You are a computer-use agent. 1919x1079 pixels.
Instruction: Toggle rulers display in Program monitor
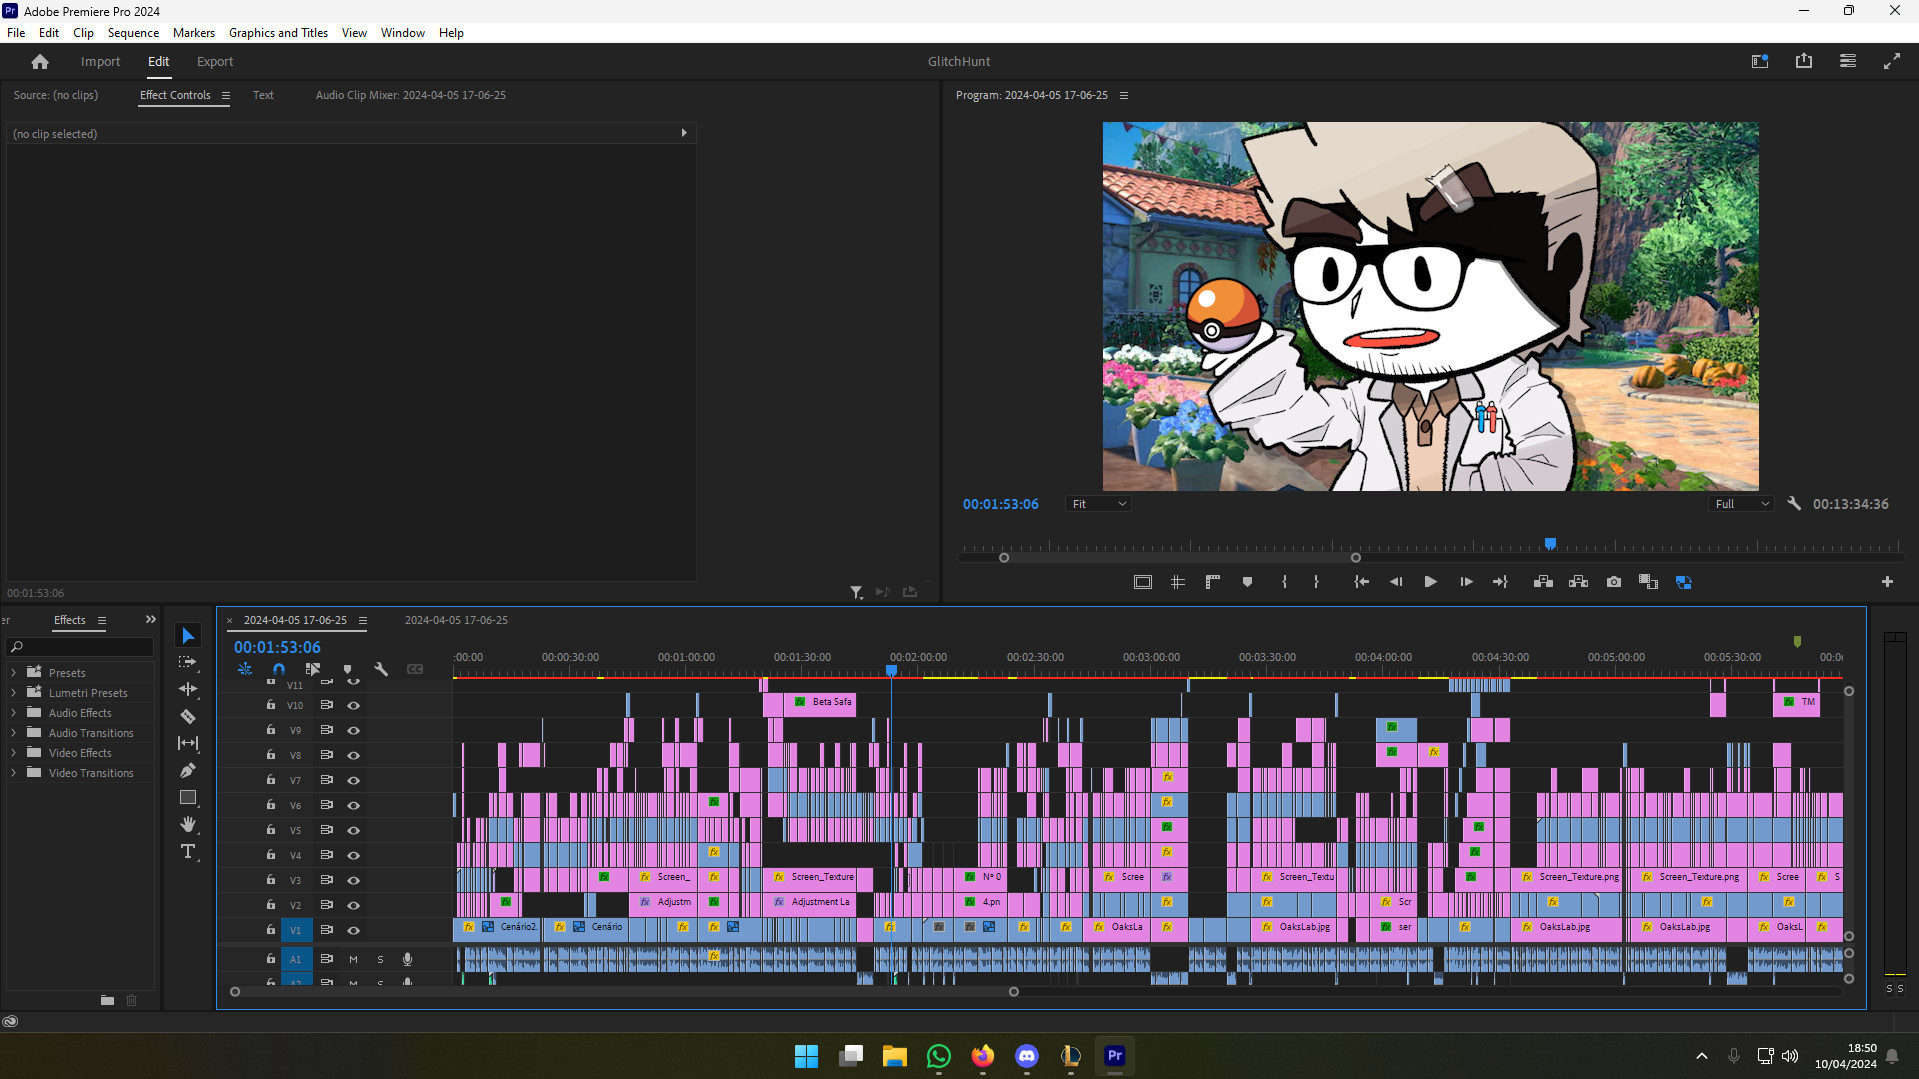1212,582
